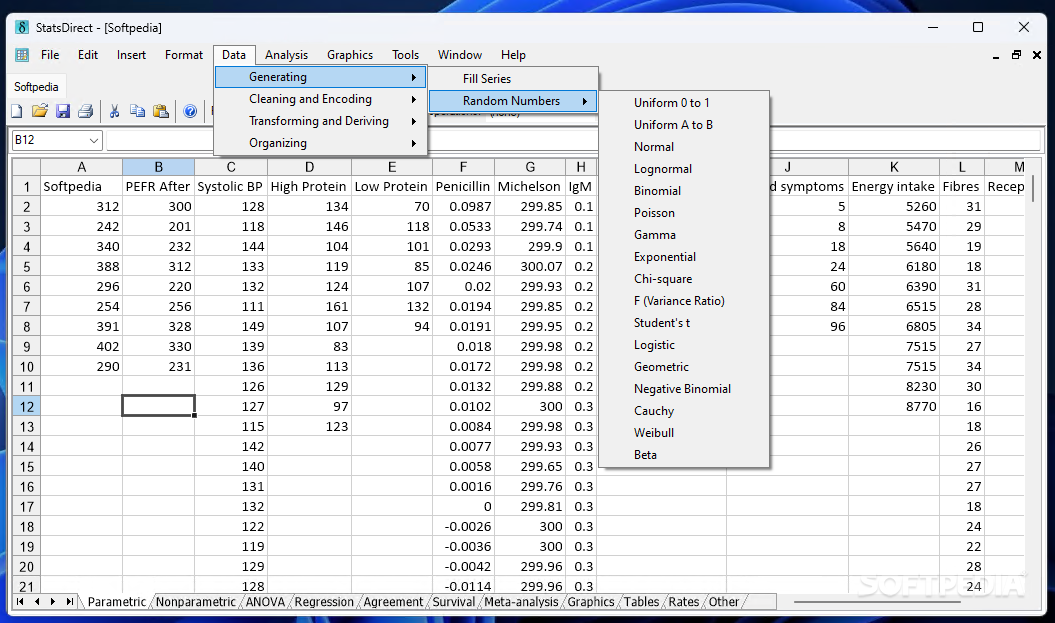1055x623 pixels.
Task: Expand the Random Numbers submenu
Action: coord(513,101)
